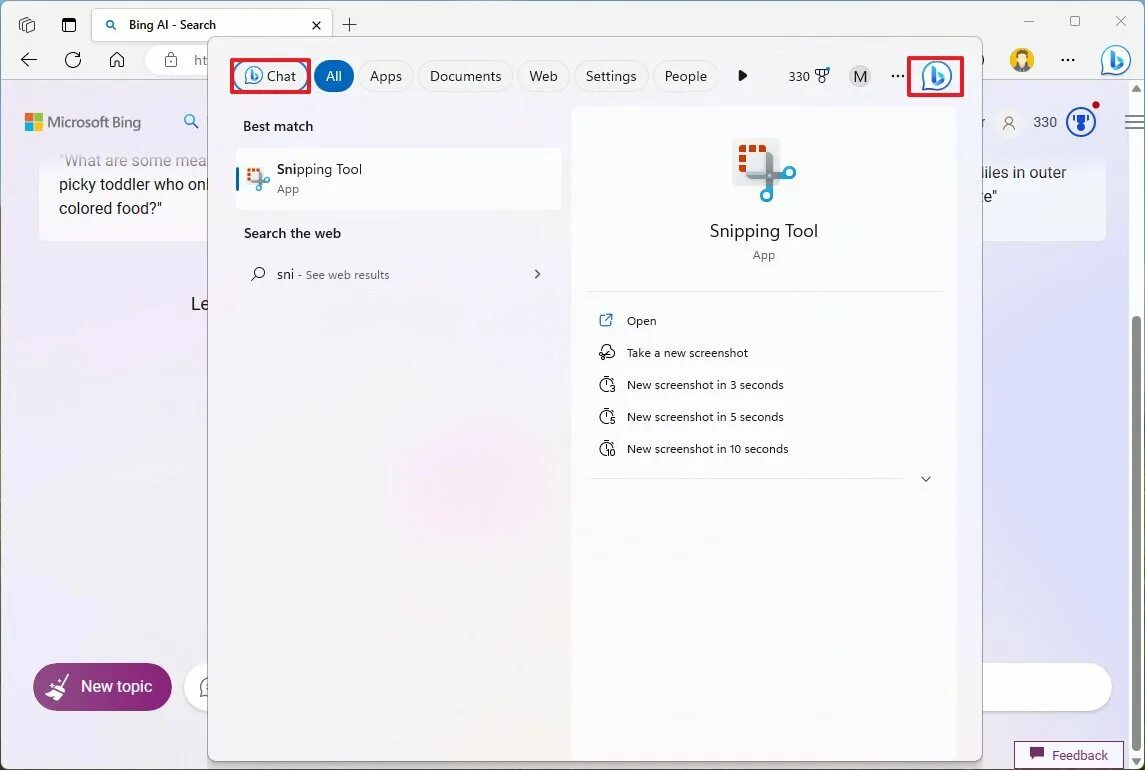Image resolution: width=1145 pixels, height=770 pixels.
Task: Open Bing Chat from search panel
Action: (x=270, y=76)
